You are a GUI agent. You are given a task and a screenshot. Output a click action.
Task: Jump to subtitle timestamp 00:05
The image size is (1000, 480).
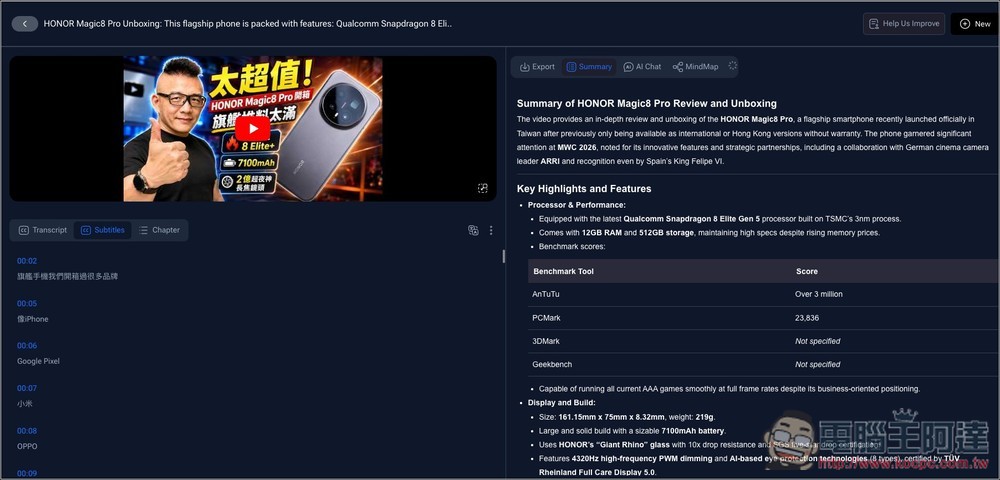point(27,303)
